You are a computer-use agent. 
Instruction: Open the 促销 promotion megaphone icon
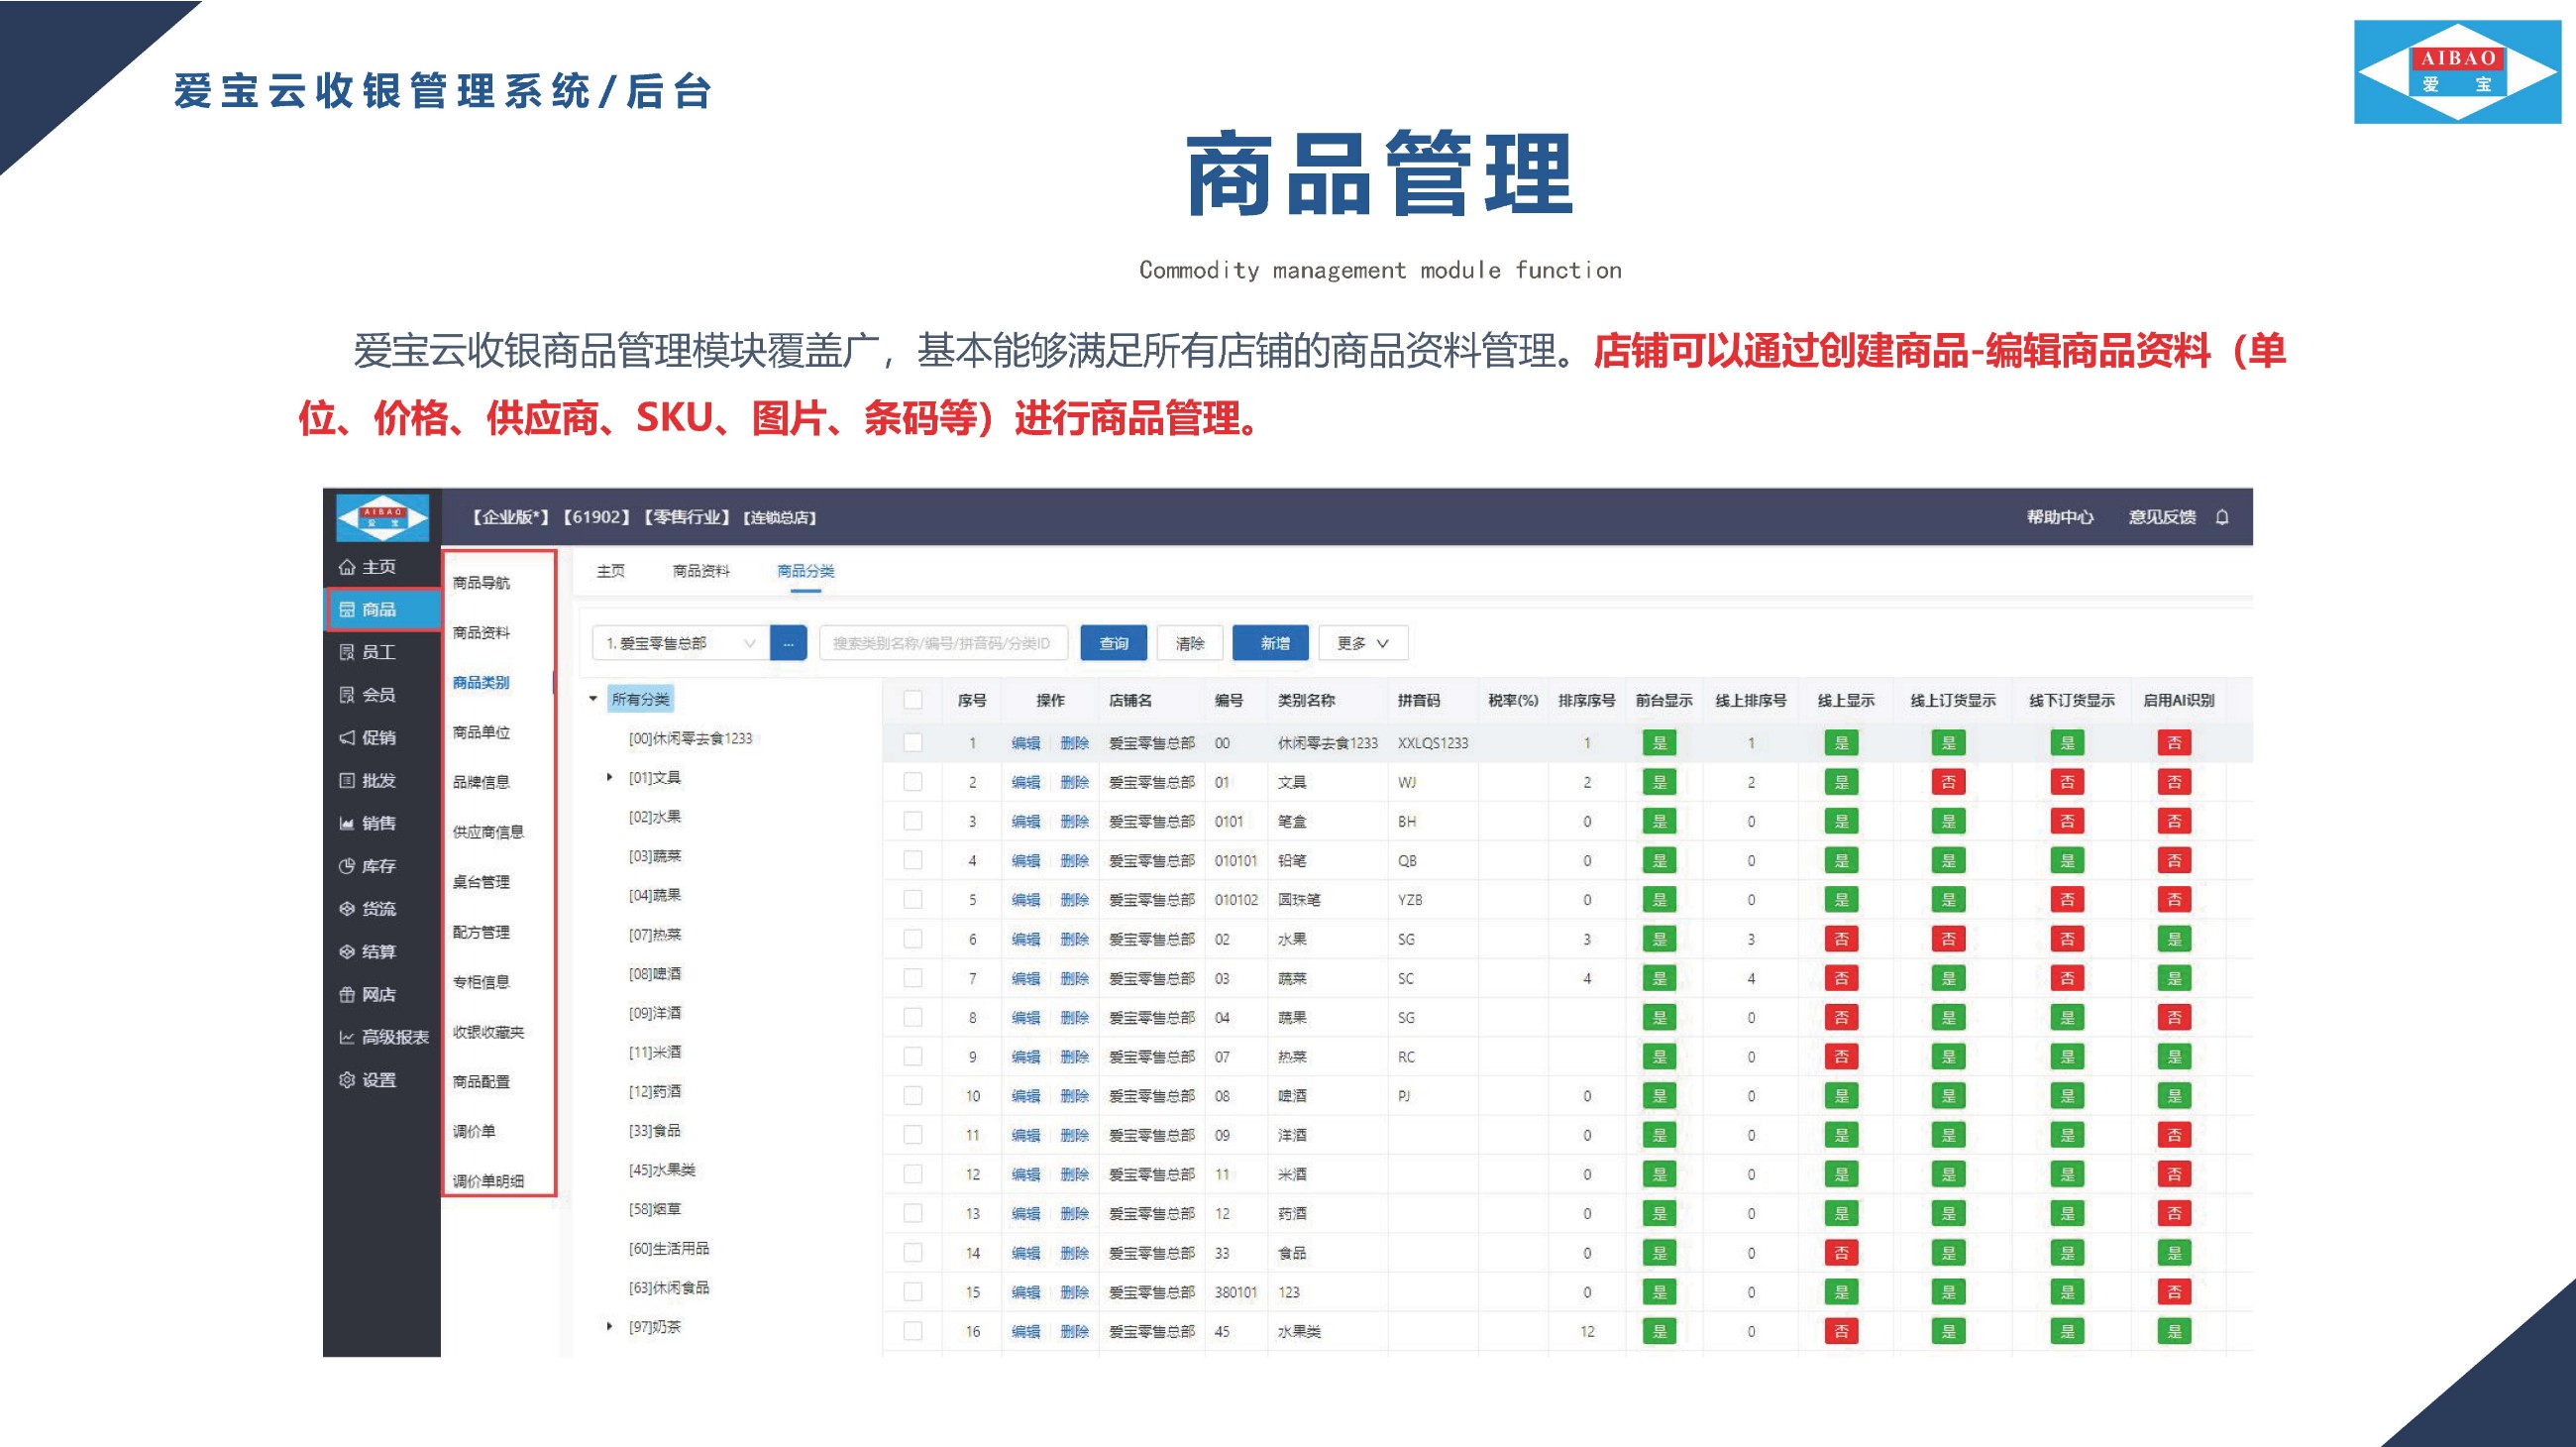pyautogui.click(x=347, y=738)
